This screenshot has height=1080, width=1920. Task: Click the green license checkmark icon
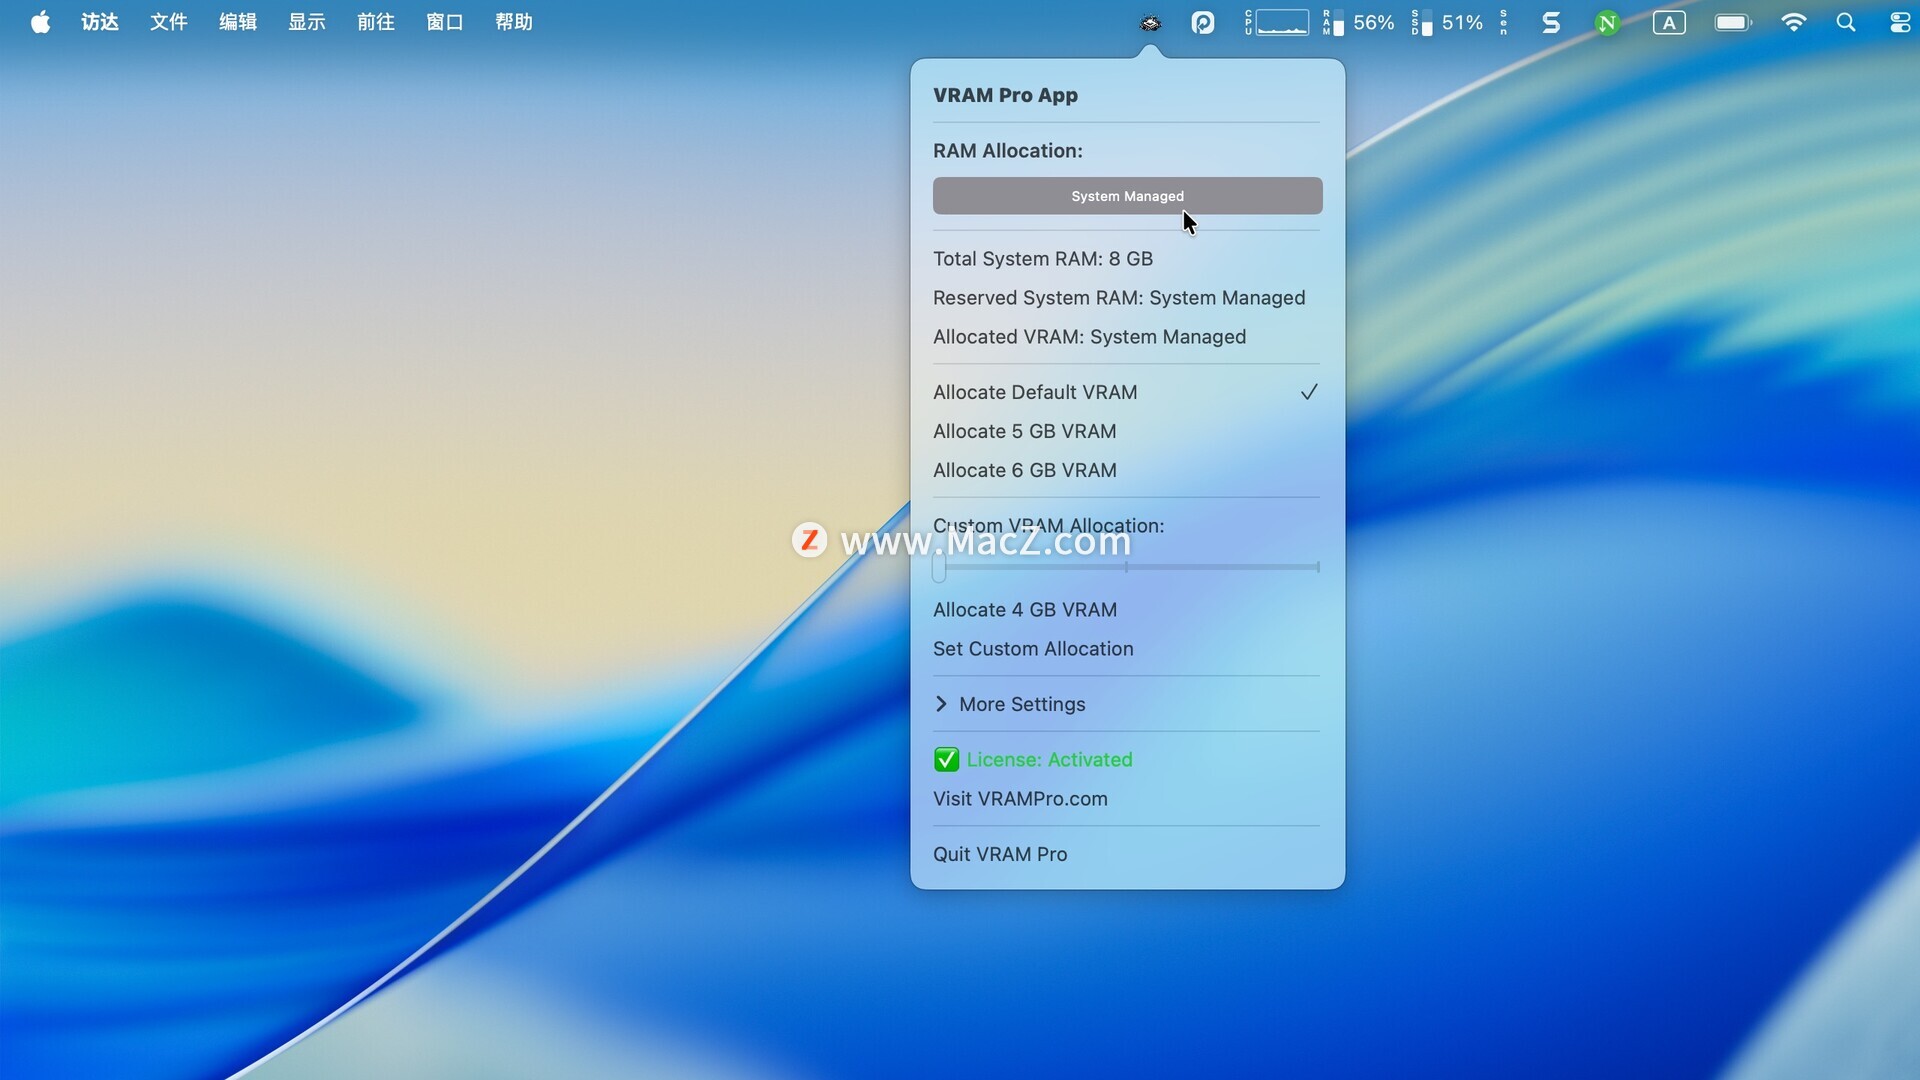(x=946, y=760)
